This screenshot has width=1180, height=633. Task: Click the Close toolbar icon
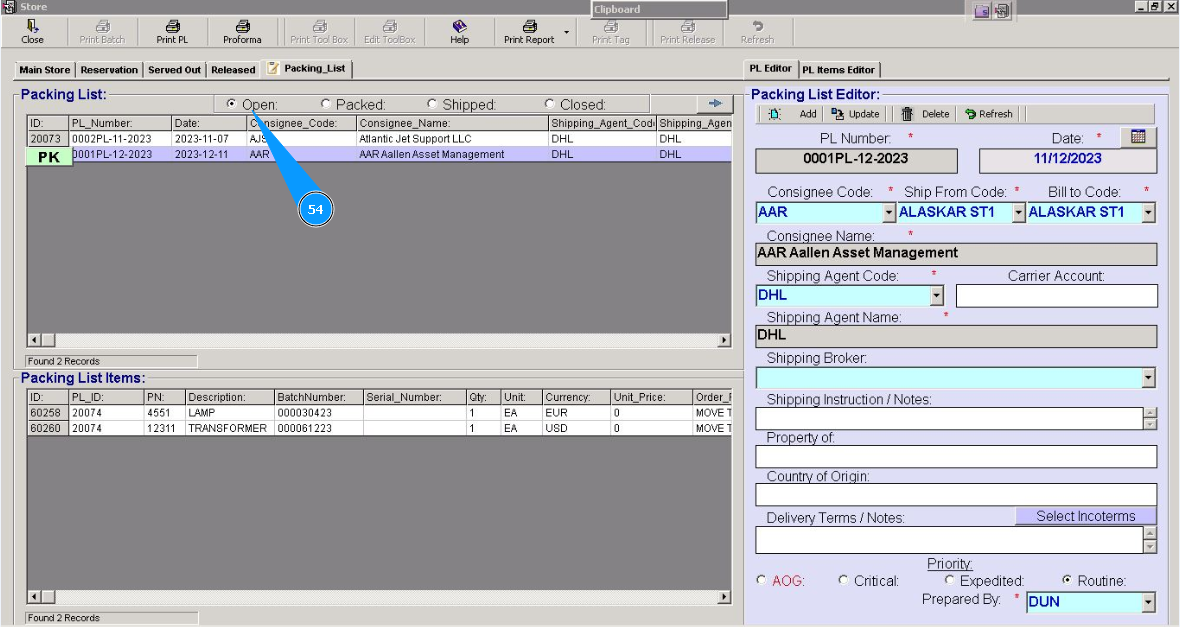point(32,27)
